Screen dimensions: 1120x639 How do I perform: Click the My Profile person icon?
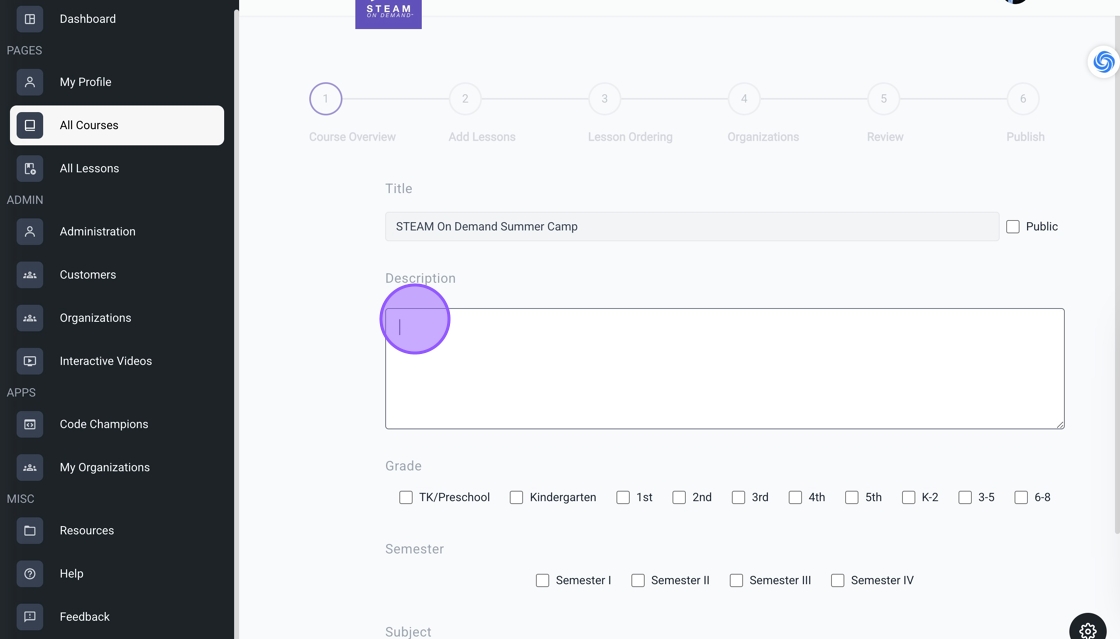[x=30, y=82]
